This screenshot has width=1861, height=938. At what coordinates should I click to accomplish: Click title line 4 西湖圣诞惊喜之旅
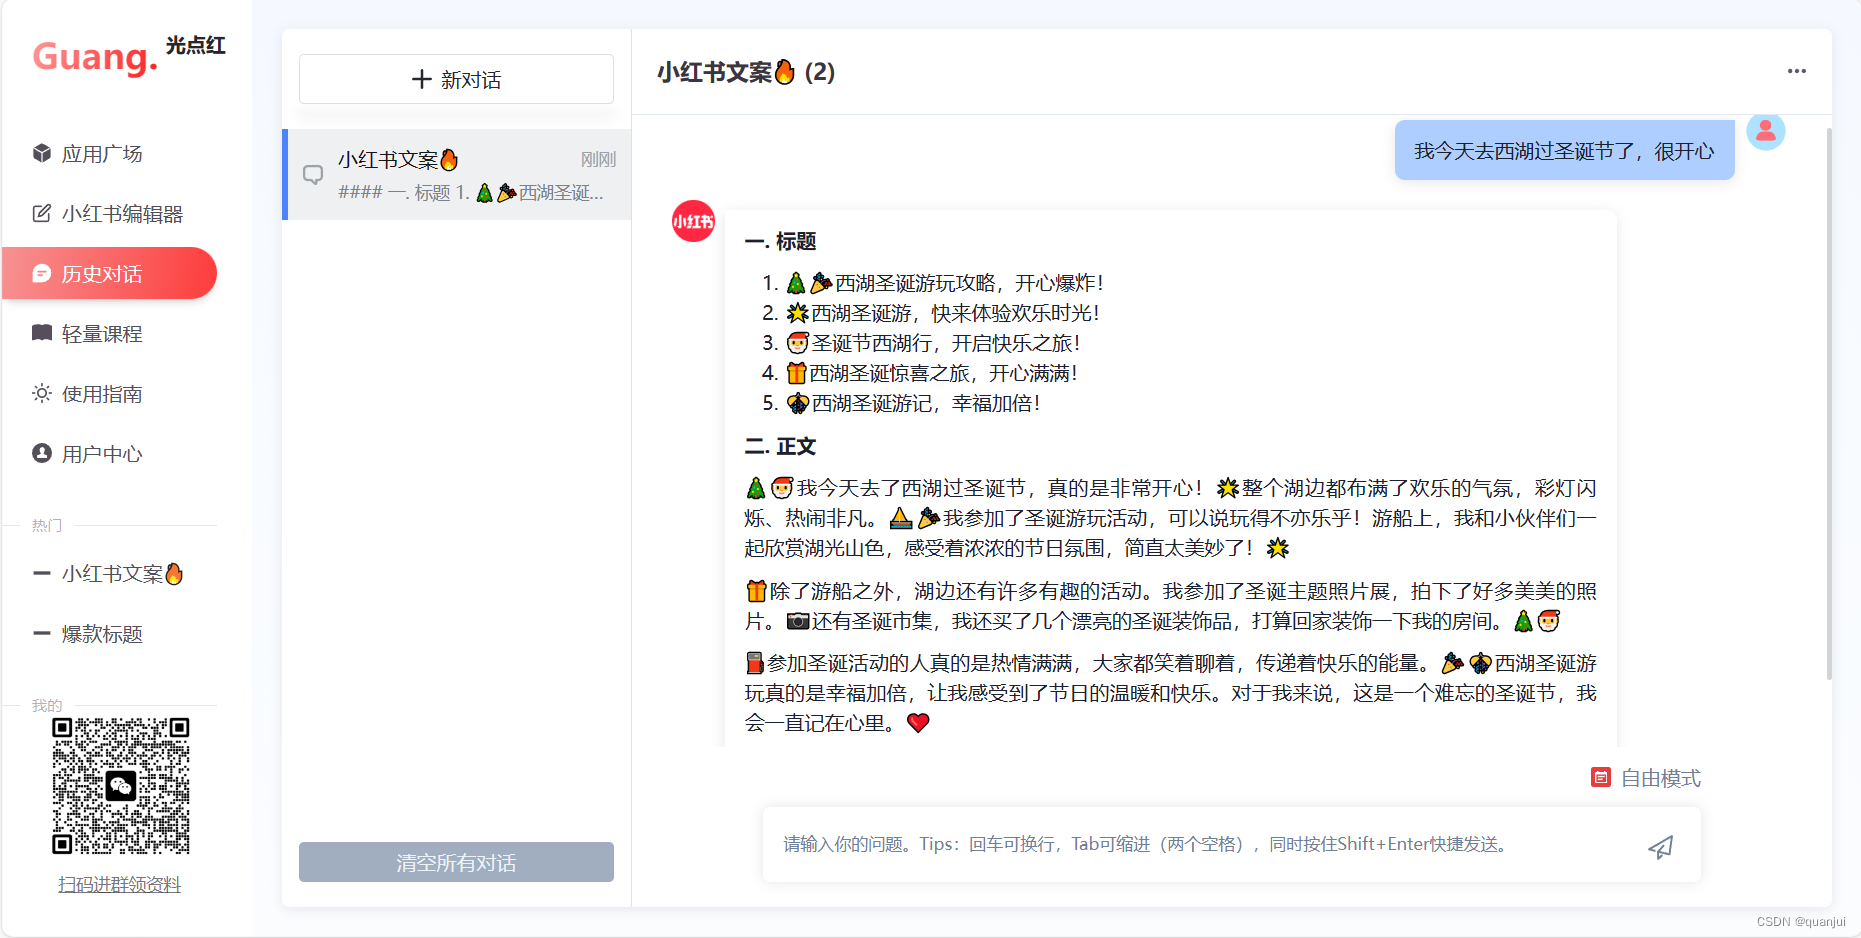click(931, 373)
